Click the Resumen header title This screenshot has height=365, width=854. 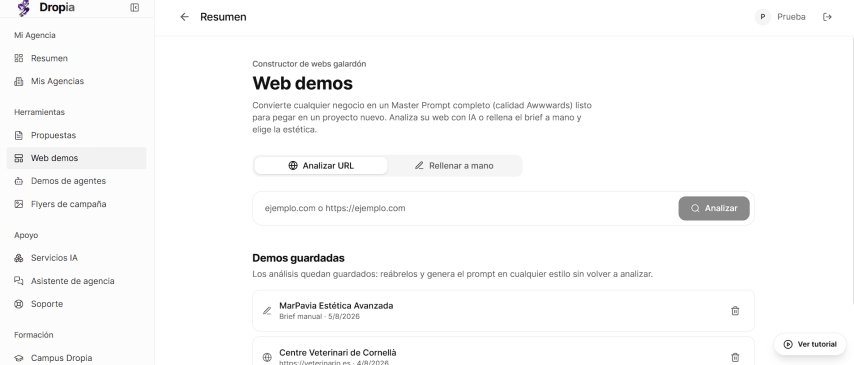coord(223,17)
